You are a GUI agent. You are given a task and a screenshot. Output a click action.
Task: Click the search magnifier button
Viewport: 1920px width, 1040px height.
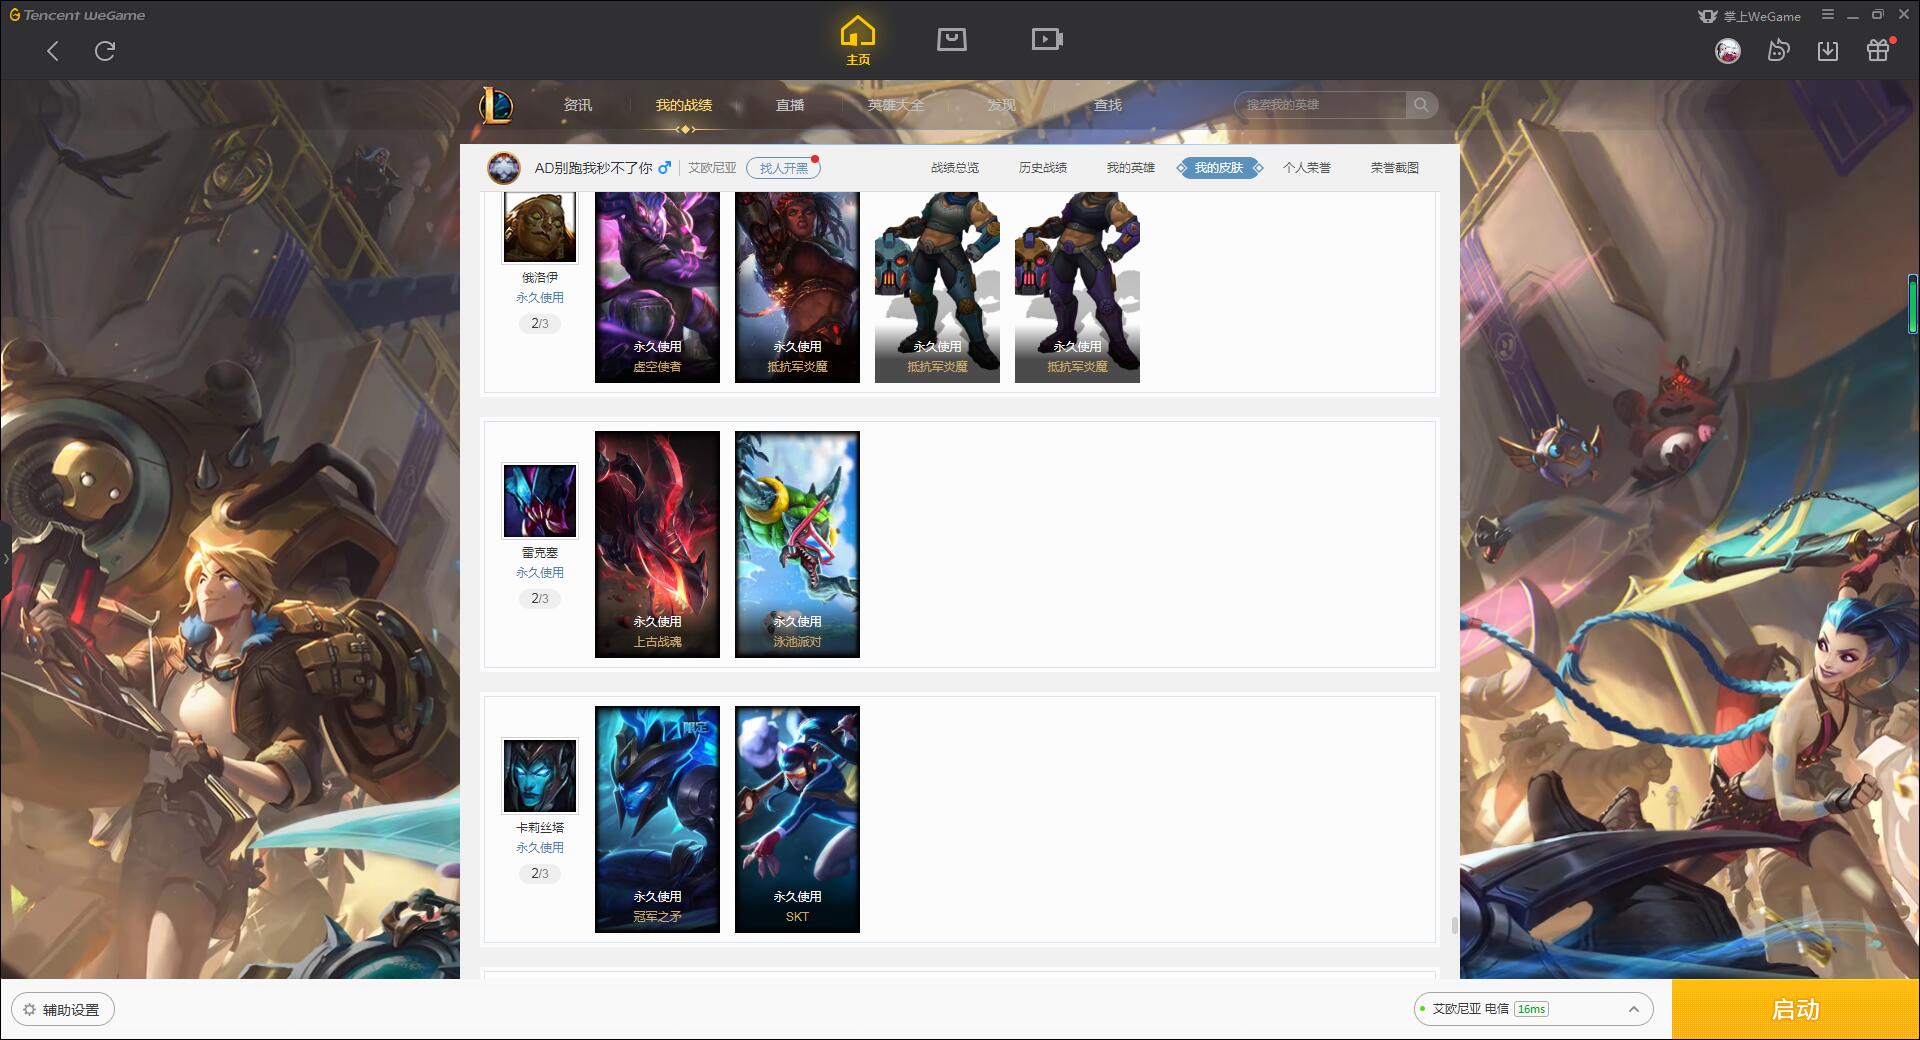1421,105
